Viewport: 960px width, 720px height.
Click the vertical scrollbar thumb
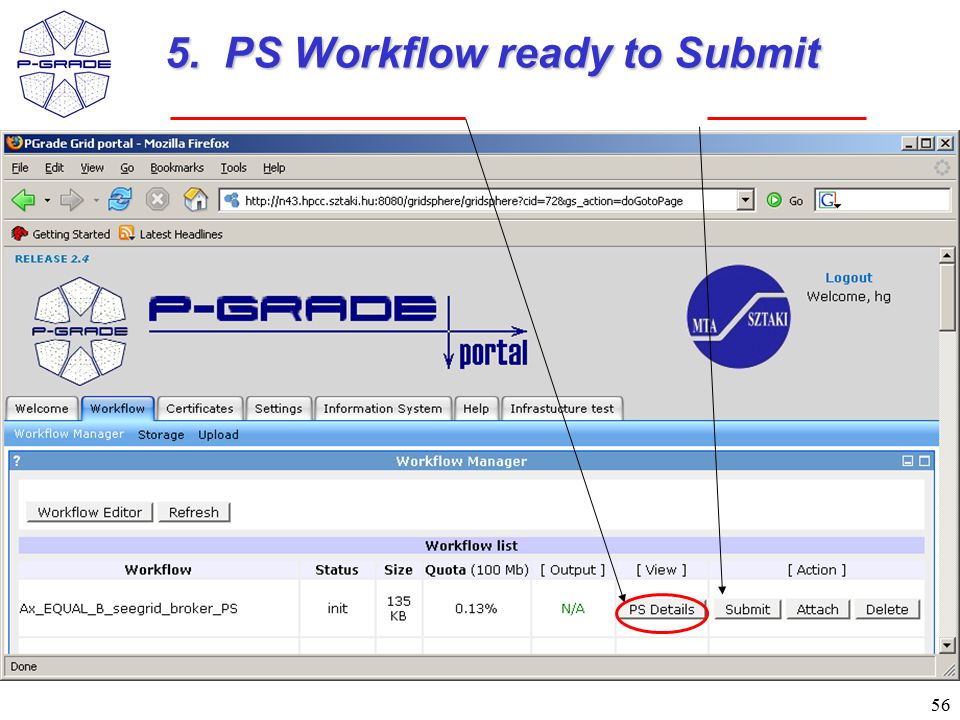click(947, 297)
